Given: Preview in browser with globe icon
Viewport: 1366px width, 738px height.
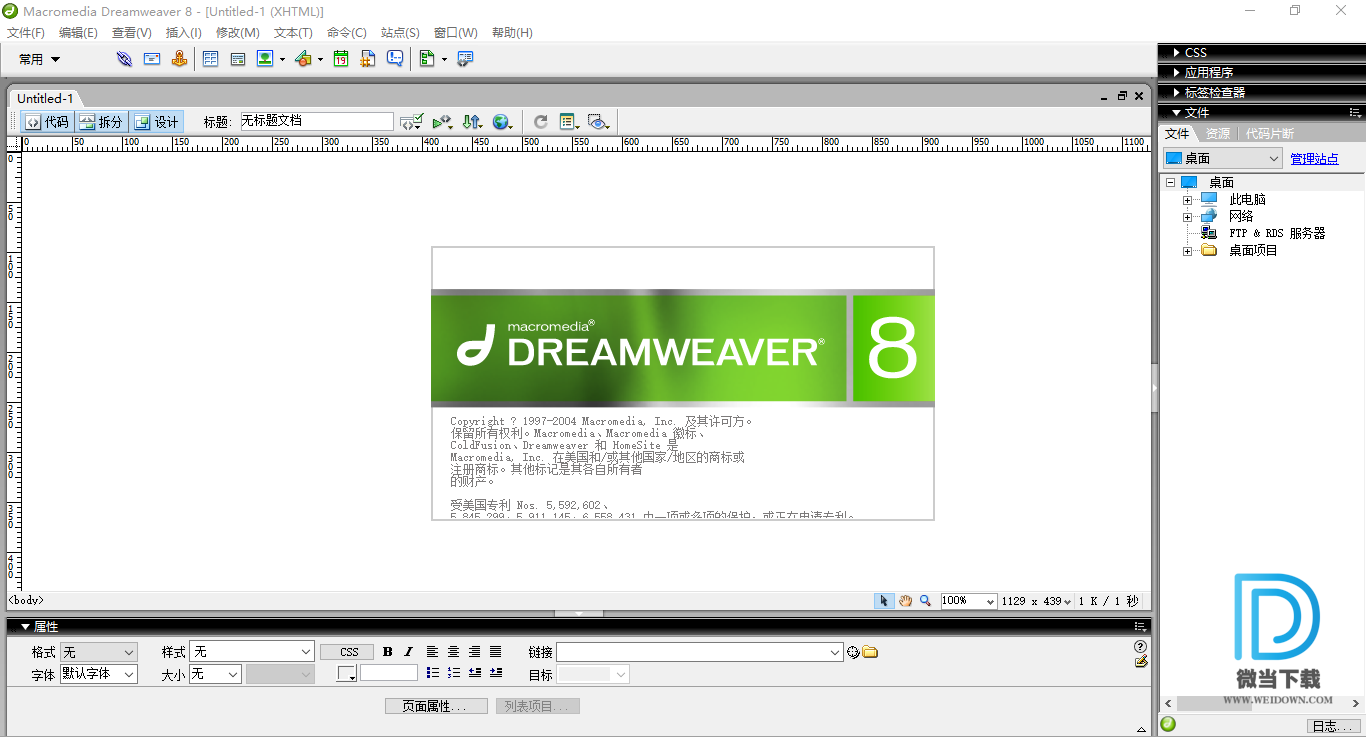Looking at the screenshot, I should click(502, 122).
